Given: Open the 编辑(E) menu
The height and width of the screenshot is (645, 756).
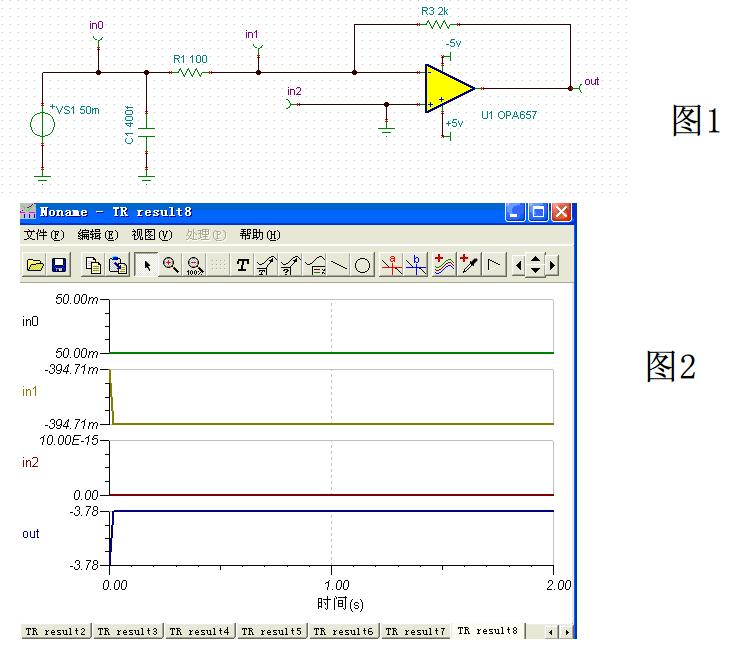Looking at the screenshot, I should pyautogui.click(x=98, y=235).
